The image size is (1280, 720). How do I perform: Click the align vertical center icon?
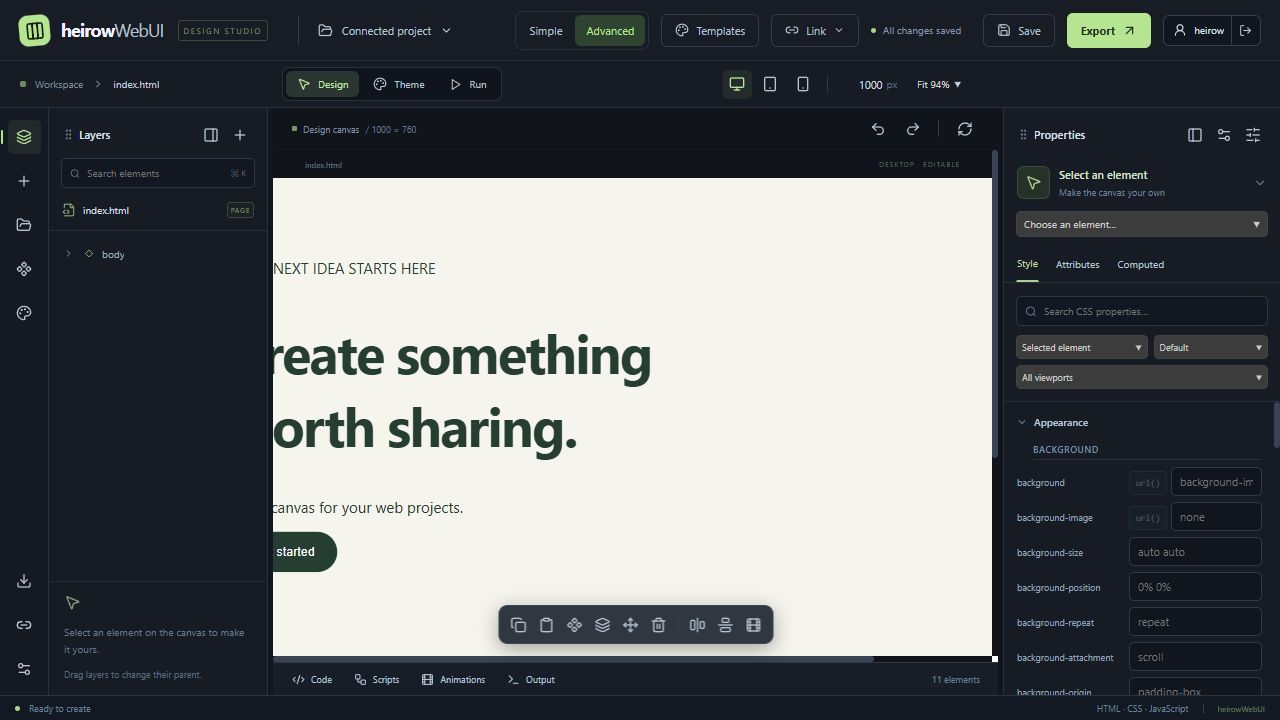[x=725, y=625]
